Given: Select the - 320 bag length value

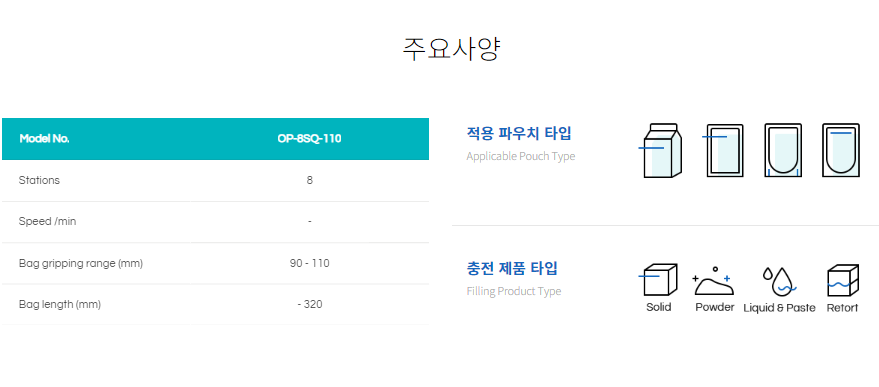Looking at the screenshot, I should point(309,305).
